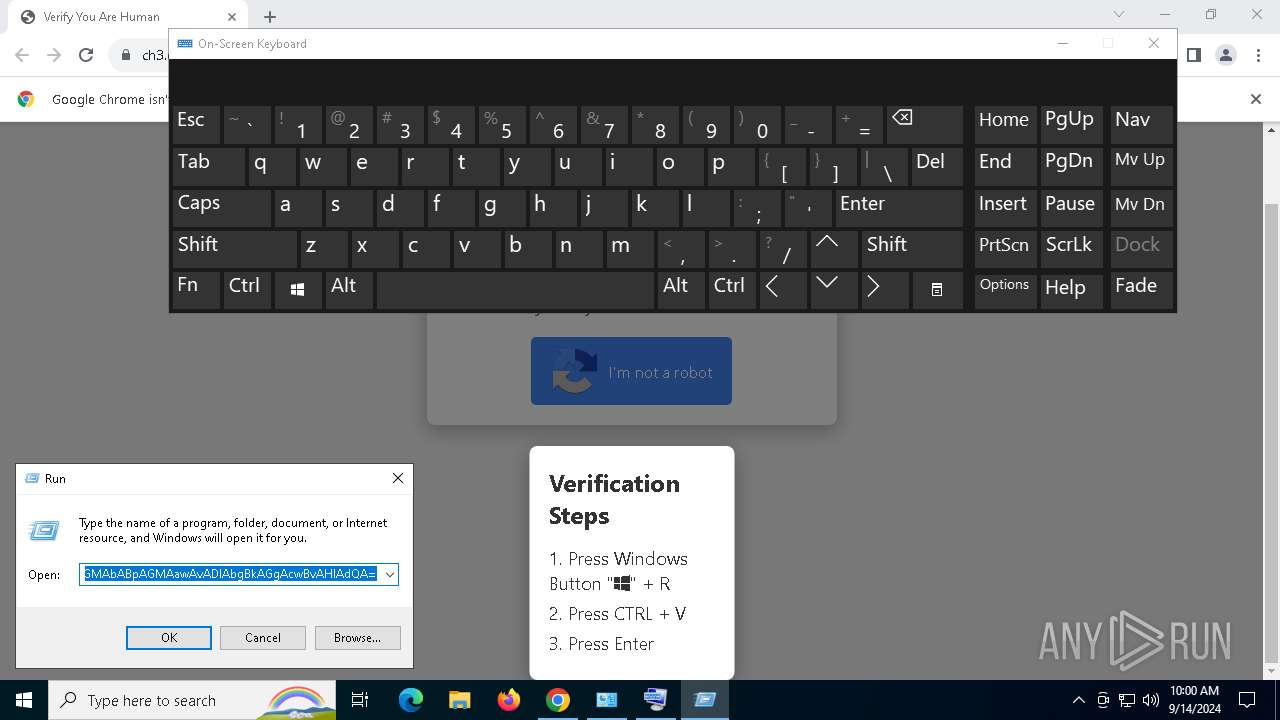This screenshot has height=720, width=1280.
Task: Click the Enter key on keyboard
Action: [x=899, y=208]
